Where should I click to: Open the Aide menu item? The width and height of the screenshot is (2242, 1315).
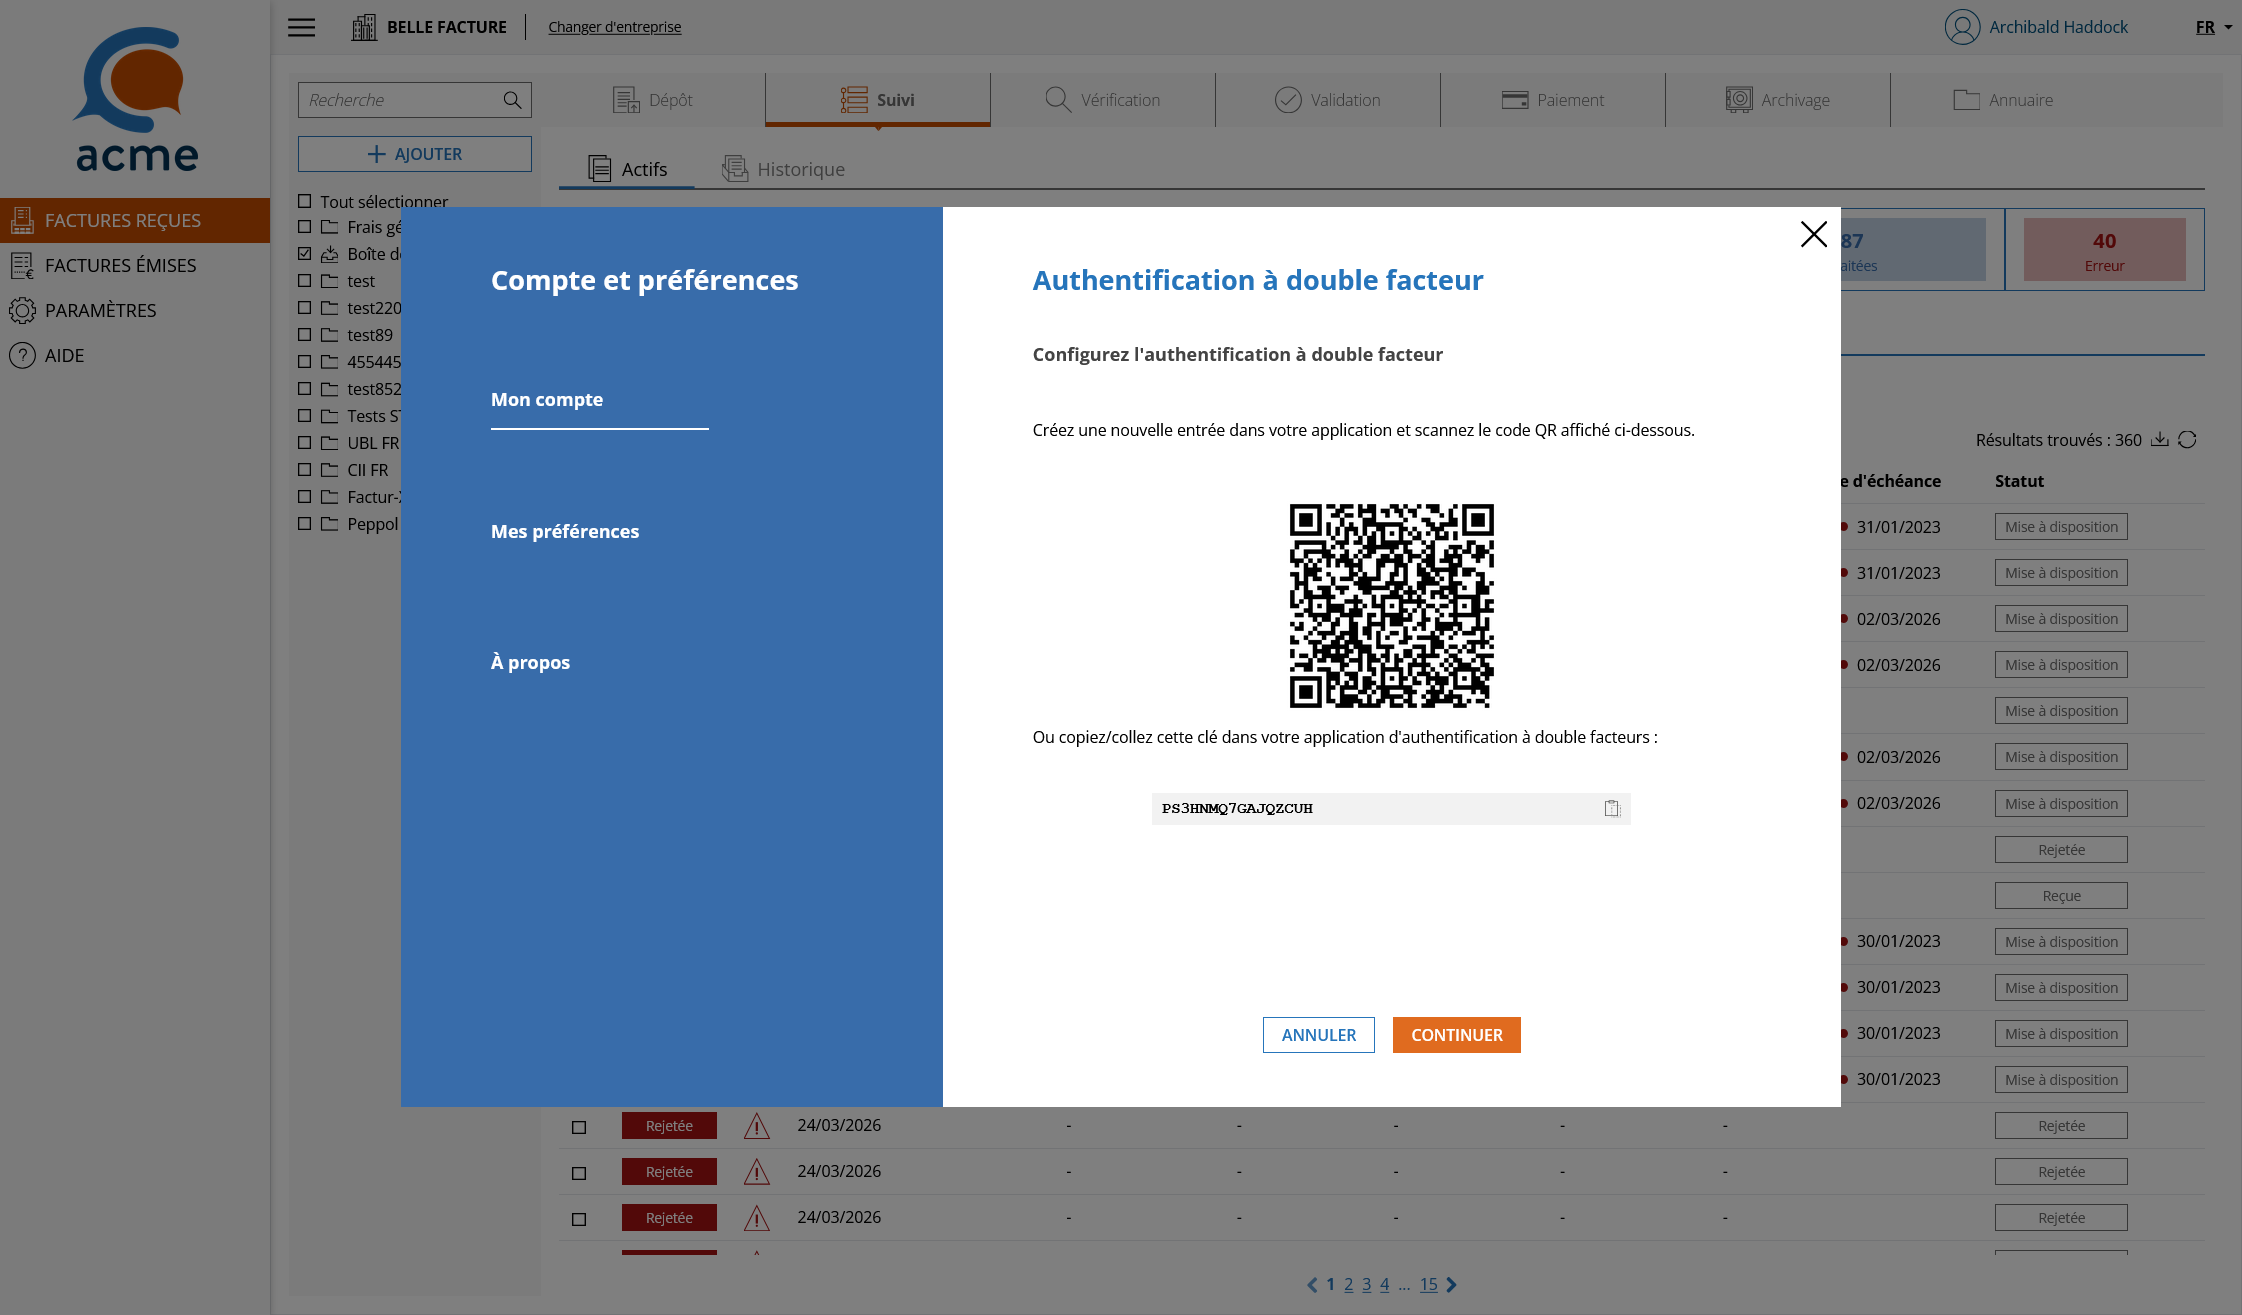pos(135,355)
